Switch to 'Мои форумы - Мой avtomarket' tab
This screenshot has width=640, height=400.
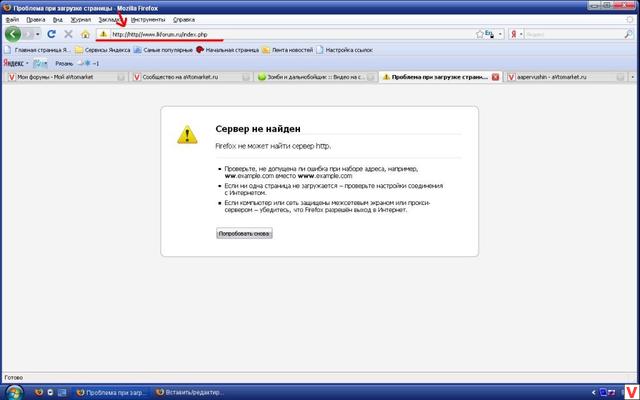click(65, 77)
